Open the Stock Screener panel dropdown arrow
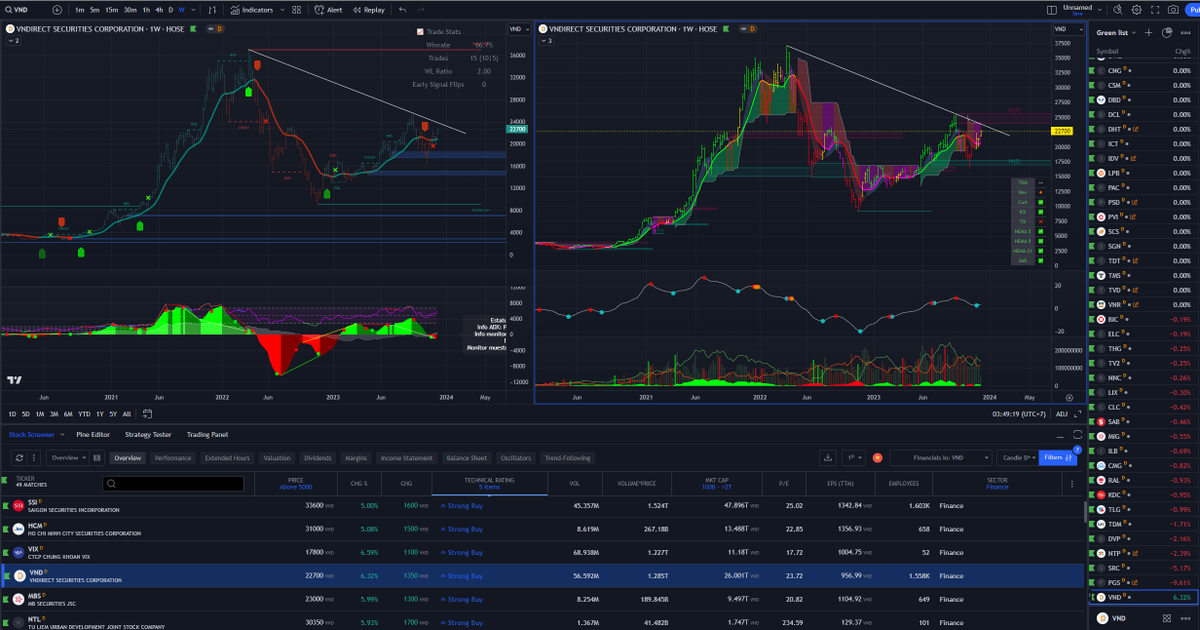 pyautogui.click(x=62, y=434)
